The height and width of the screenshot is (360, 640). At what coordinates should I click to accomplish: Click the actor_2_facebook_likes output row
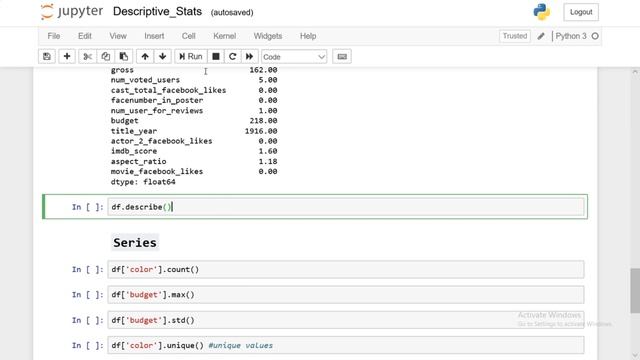(194, 141)
